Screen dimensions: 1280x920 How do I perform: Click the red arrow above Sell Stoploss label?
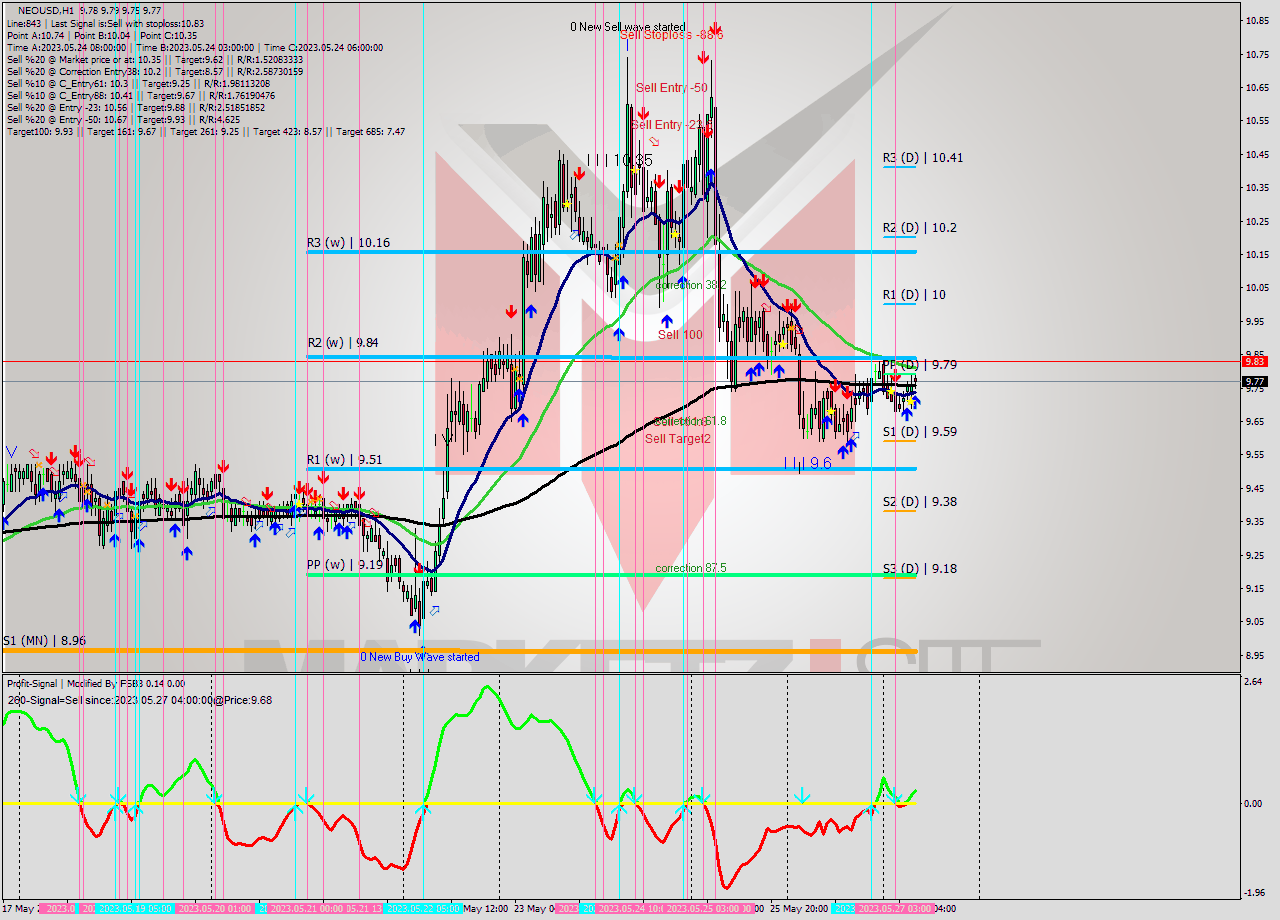coord(716,29)
